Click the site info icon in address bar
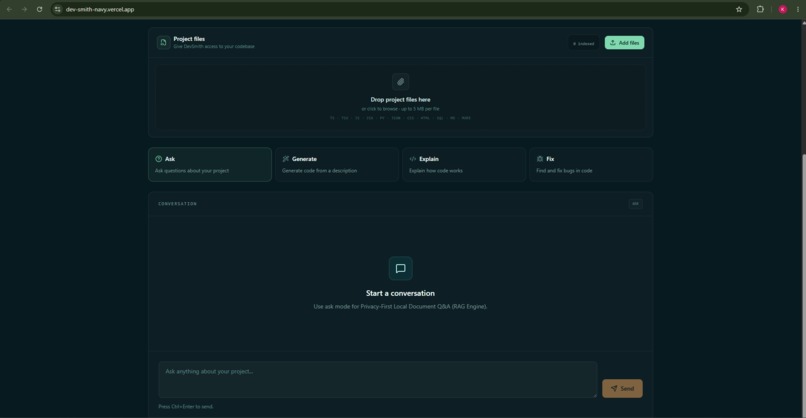 pos(58,9)
